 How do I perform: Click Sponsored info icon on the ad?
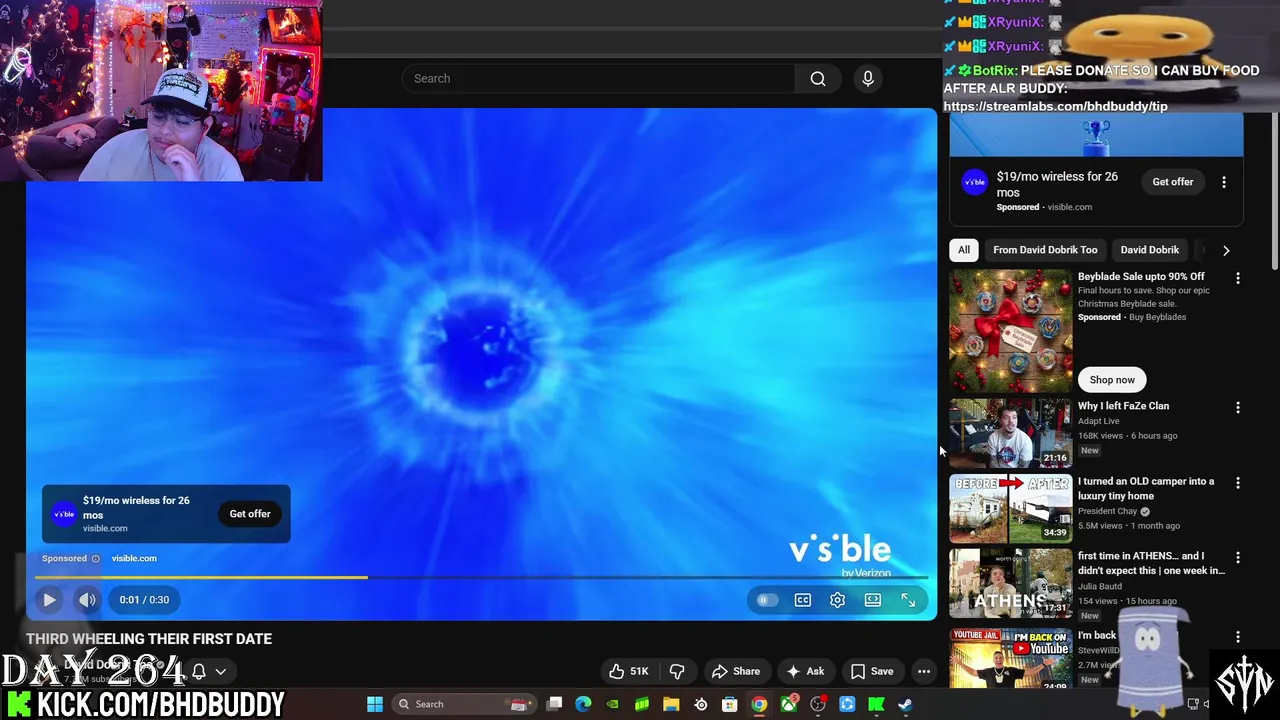(96, 558)
